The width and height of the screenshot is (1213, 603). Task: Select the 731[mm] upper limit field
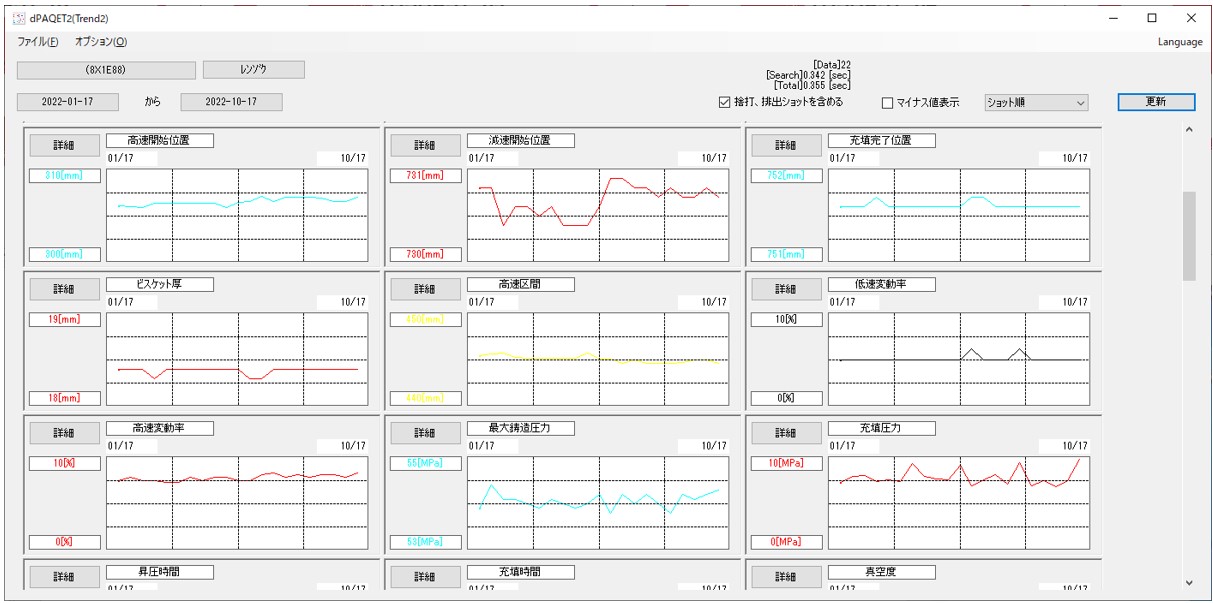point(425,176)
